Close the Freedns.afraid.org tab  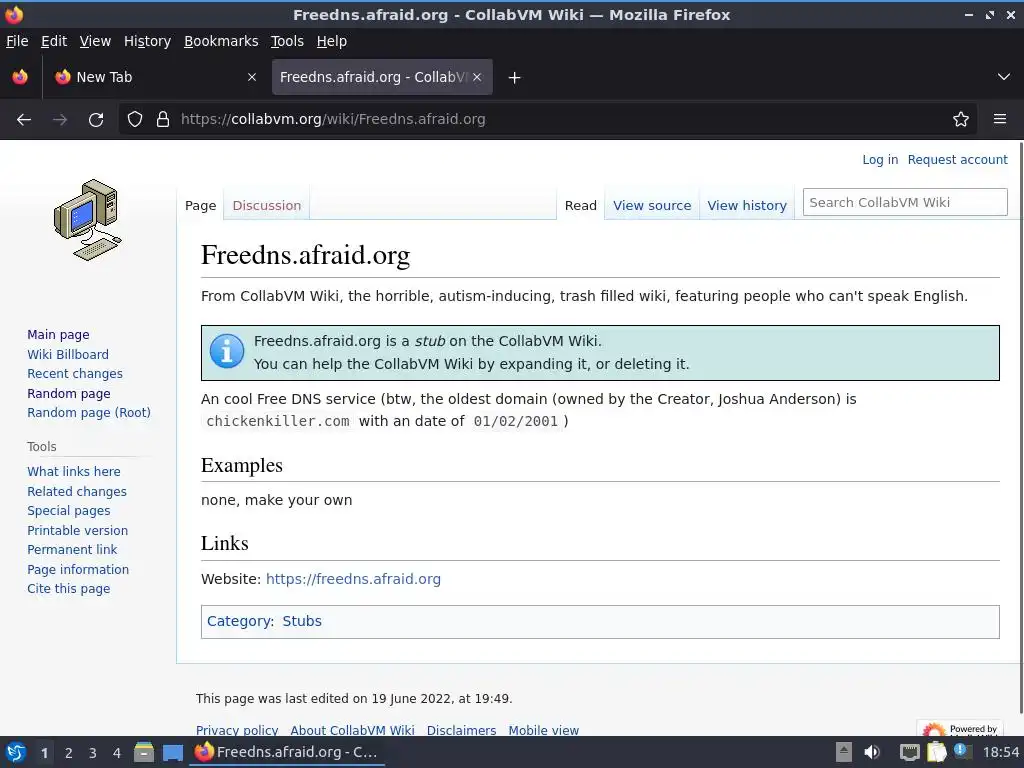coord(477,77)
